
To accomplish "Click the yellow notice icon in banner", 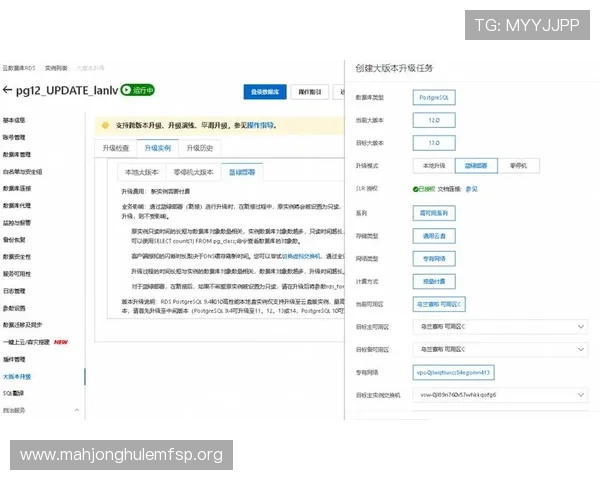I will point(105,125).
